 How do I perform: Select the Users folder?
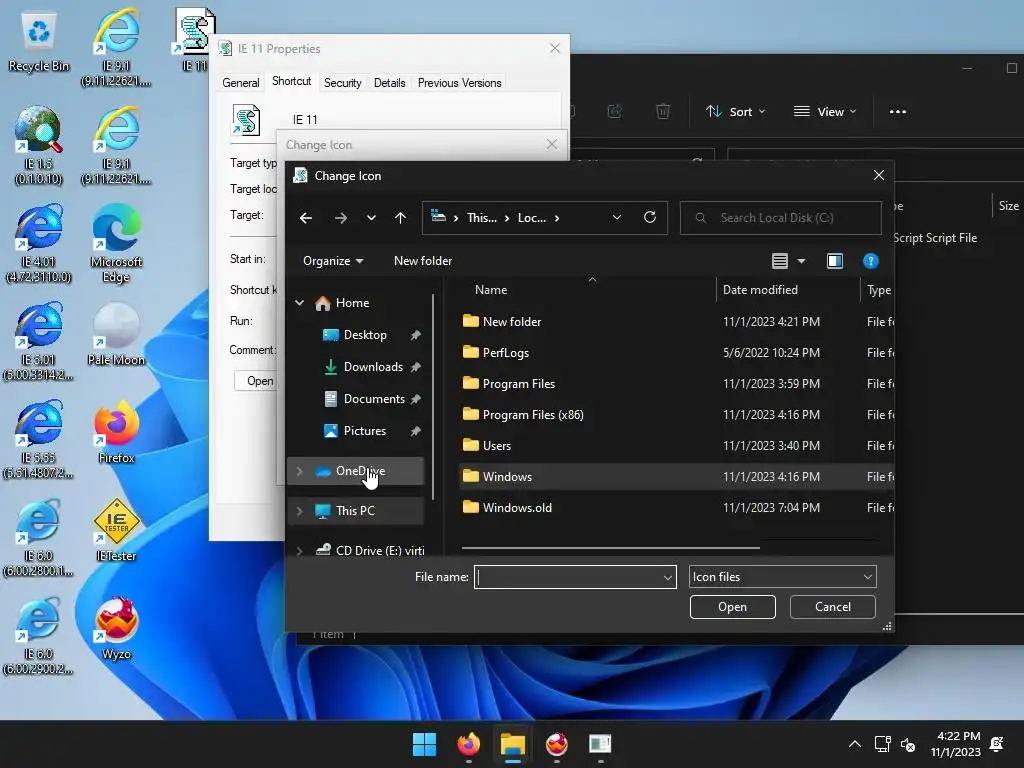(x=496, y=445)
